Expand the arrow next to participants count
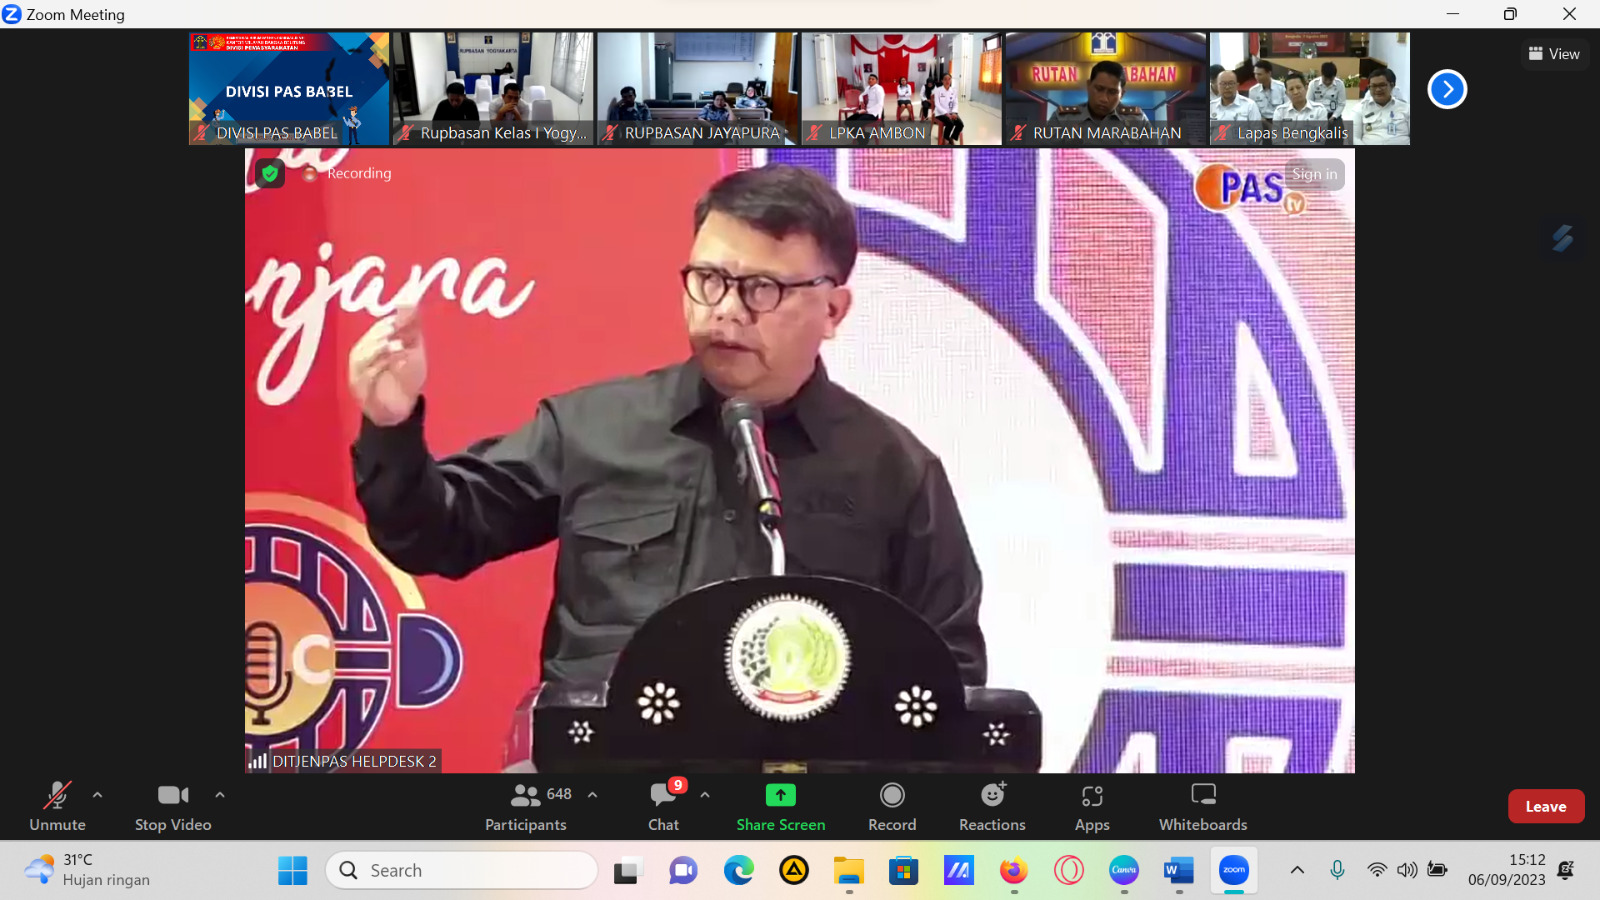 [x=592, y=795]
